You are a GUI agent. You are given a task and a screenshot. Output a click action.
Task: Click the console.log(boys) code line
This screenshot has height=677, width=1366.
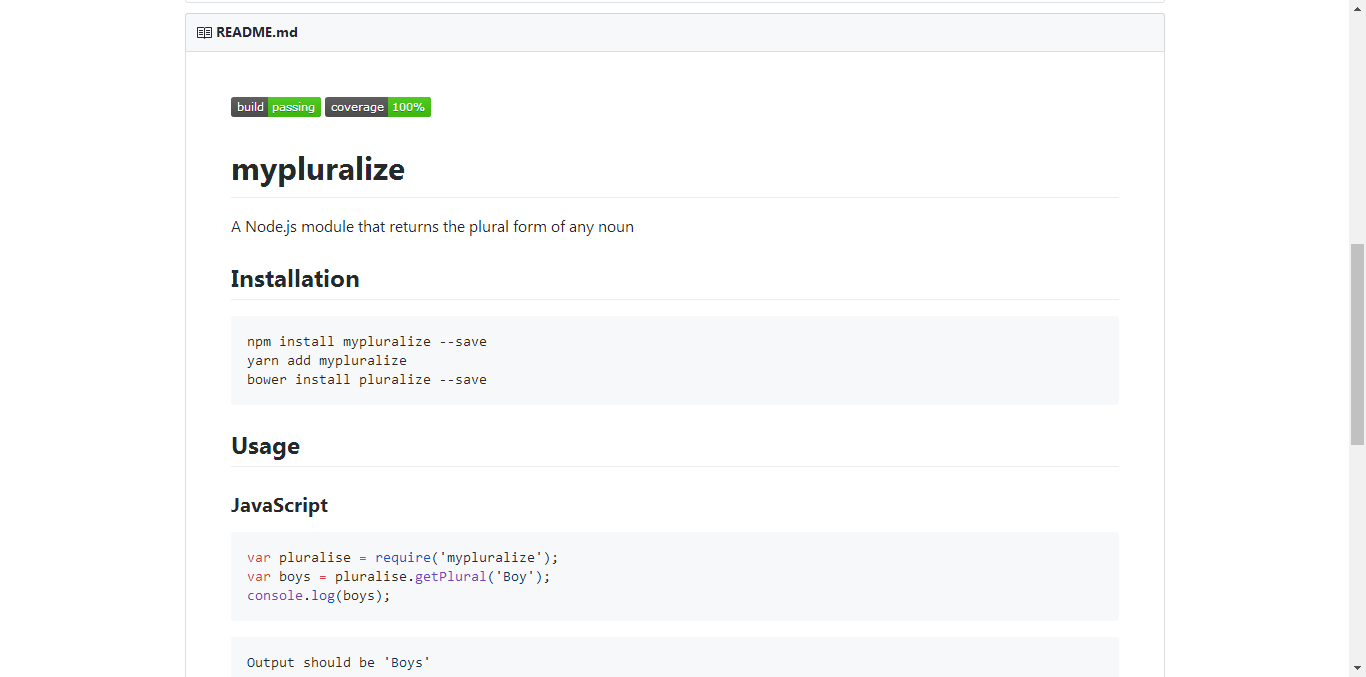319,596
